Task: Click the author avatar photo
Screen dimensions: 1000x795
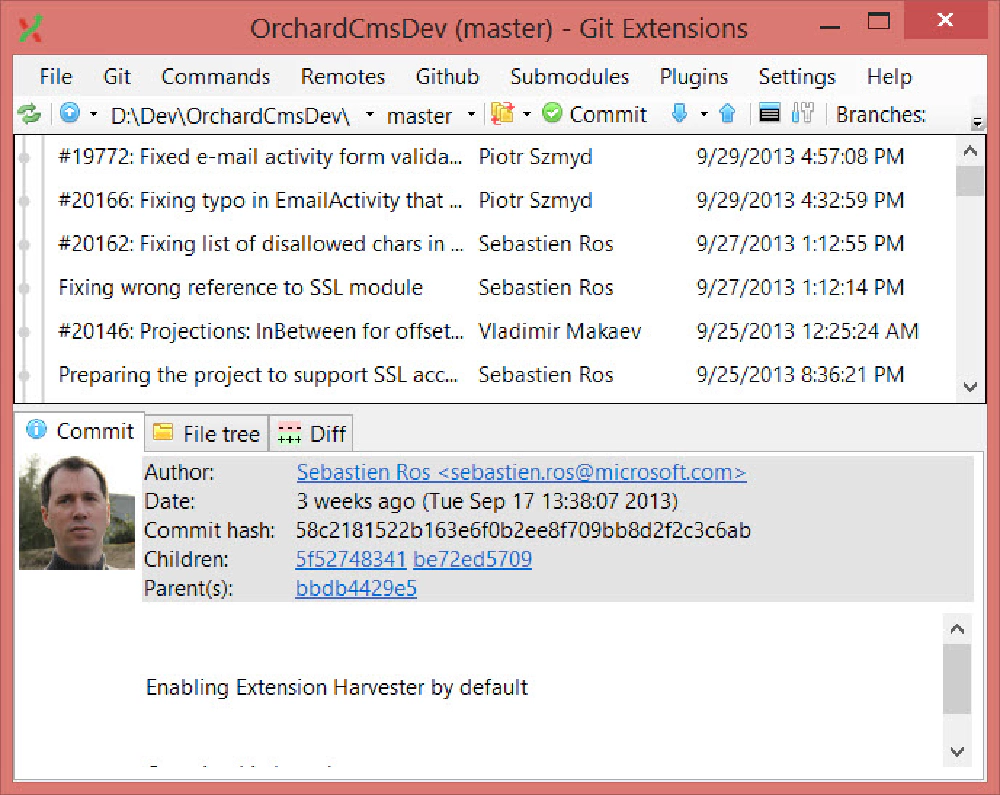Action: [77, 512]
